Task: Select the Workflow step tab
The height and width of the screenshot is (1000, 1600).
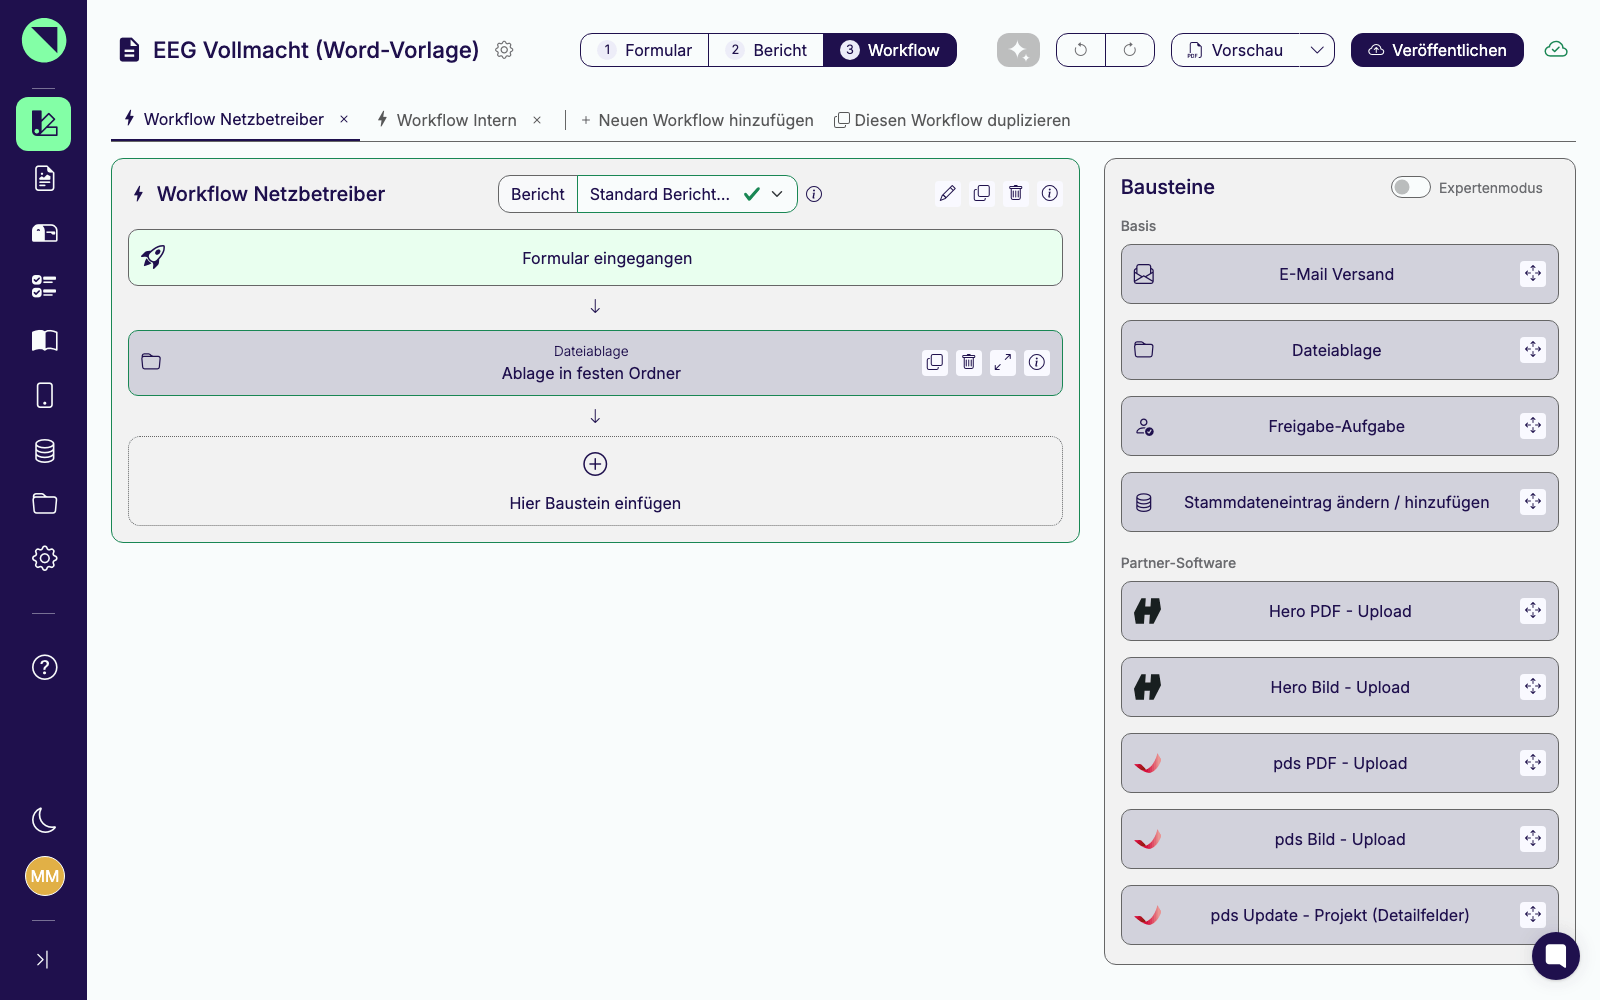Action: pos(890,50)
